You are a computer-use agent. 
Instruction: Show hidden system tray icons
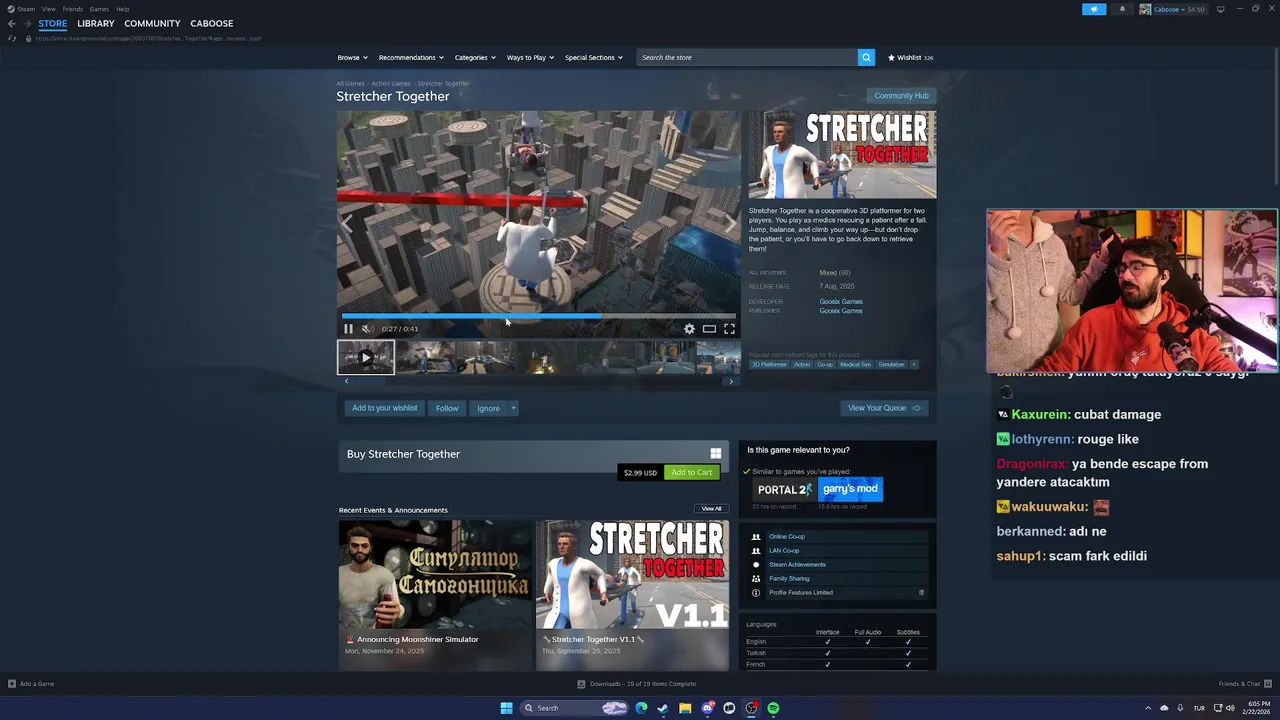point(1149,708)
